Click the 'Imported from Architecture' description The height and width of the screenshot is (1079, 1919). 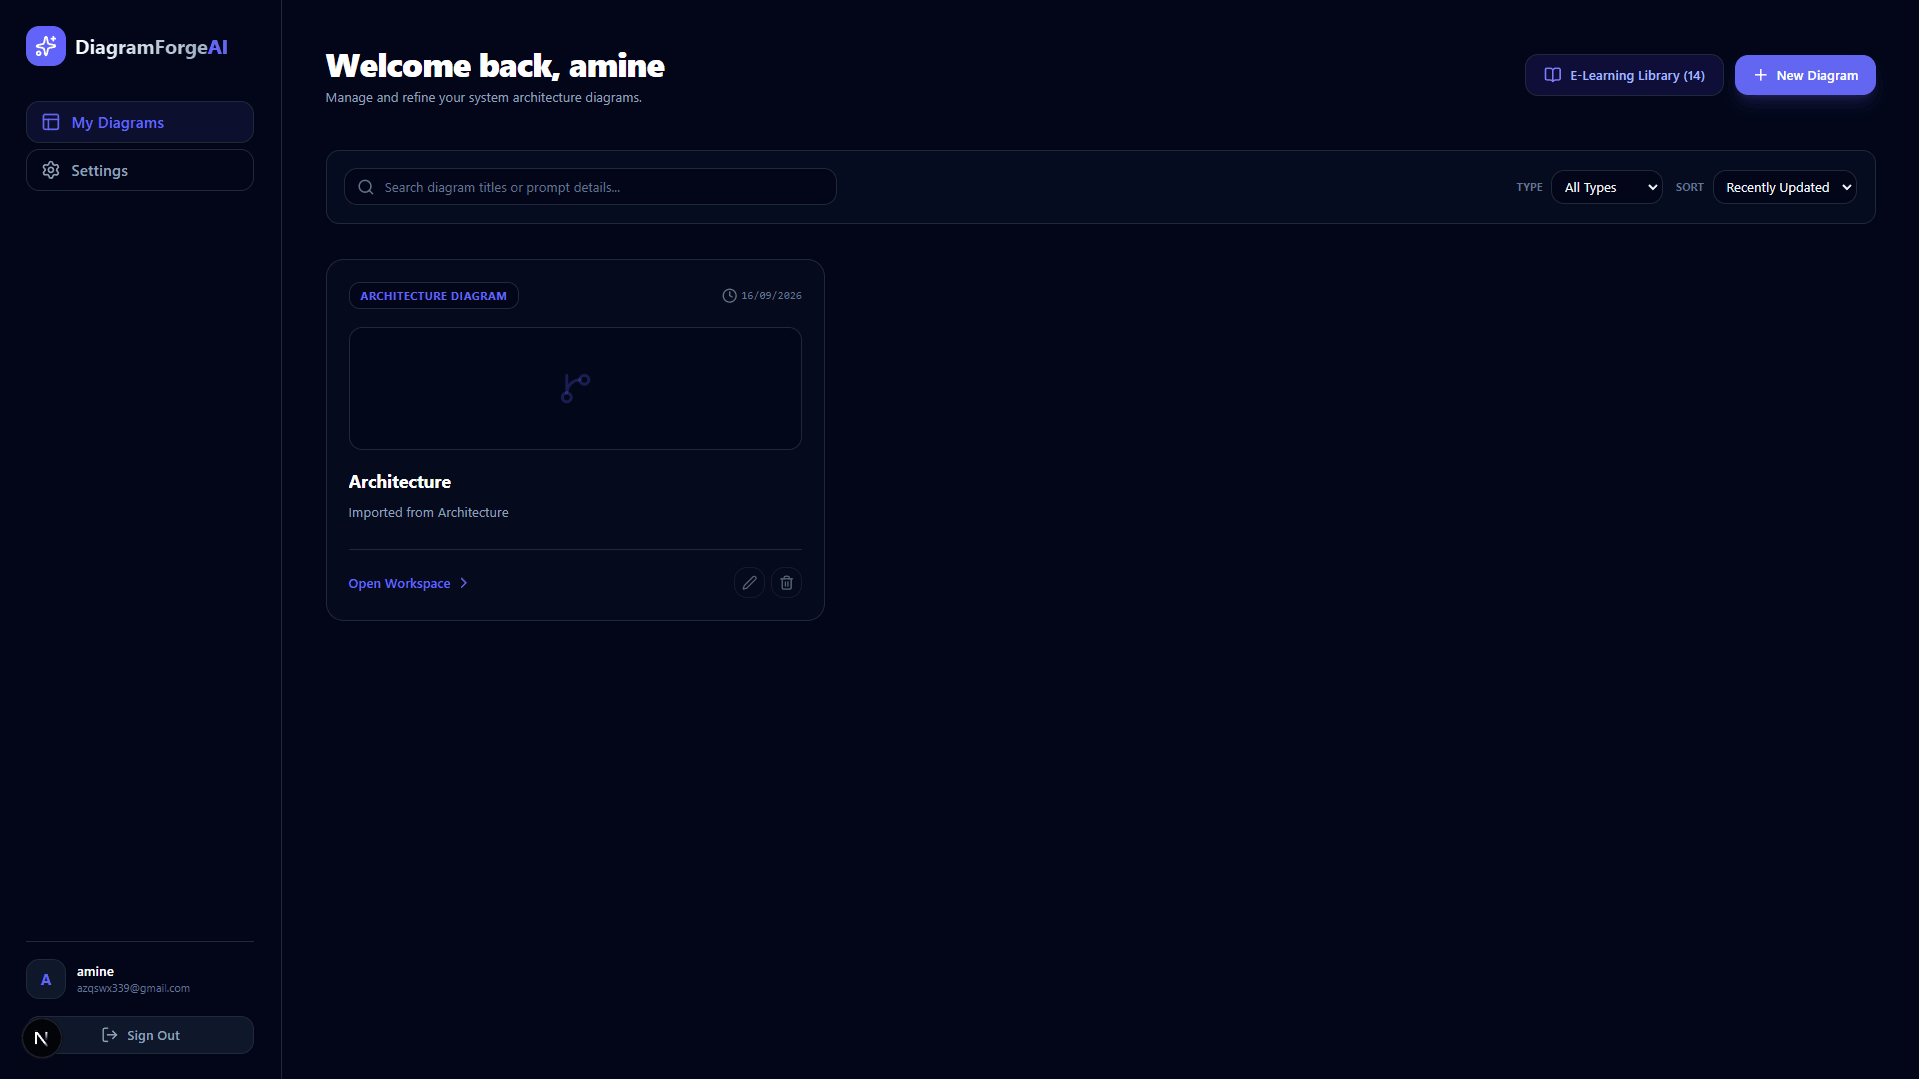click(x=428, y=512)
